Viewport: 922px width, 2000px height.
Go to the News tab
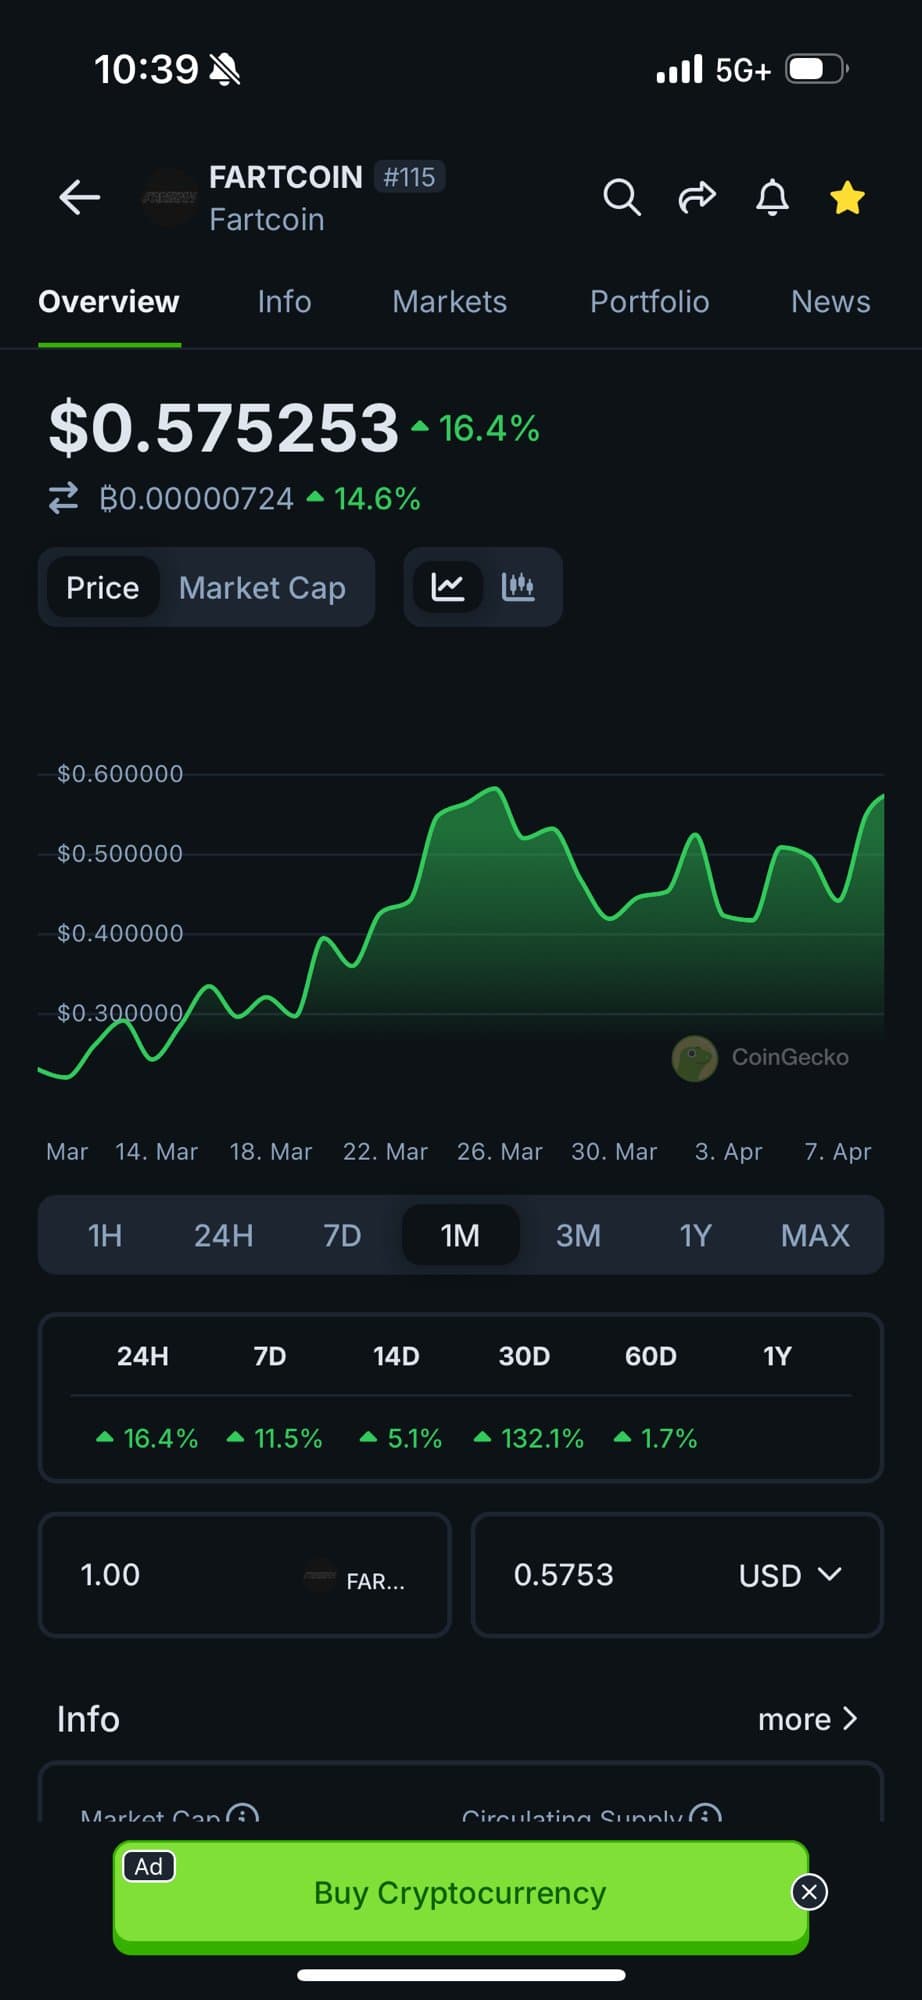tap(830, 302)
